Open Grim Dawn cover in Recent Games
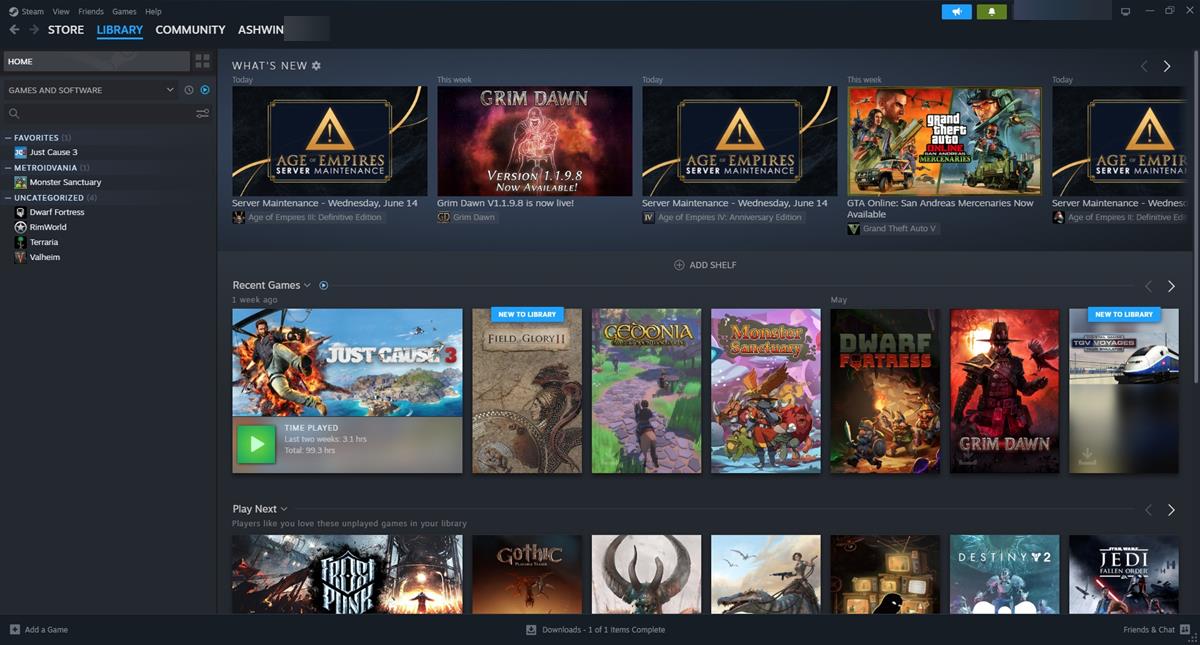 [1004, 390]
